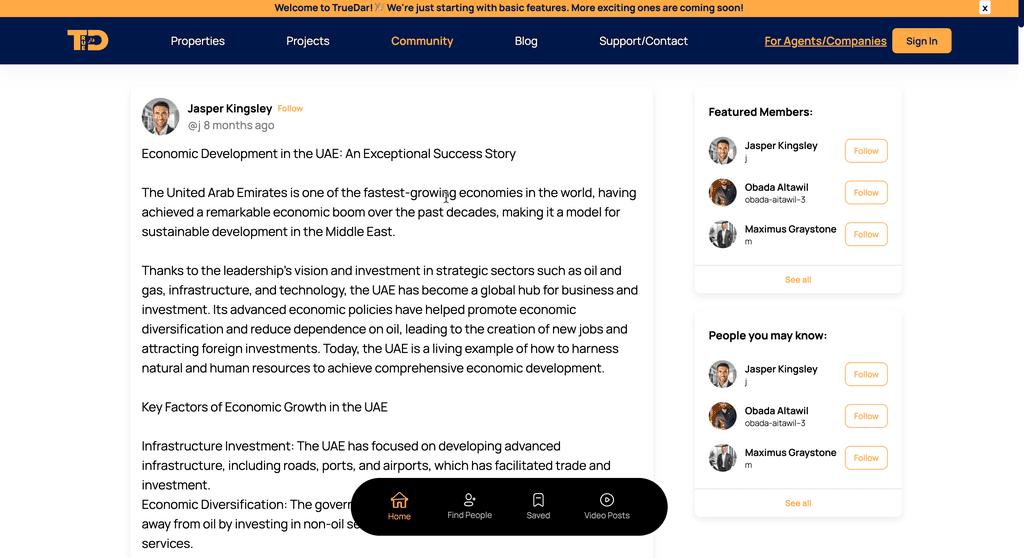See all Featured Members
The width and height of the screenshot is (1024, 558).
(798, 280)
